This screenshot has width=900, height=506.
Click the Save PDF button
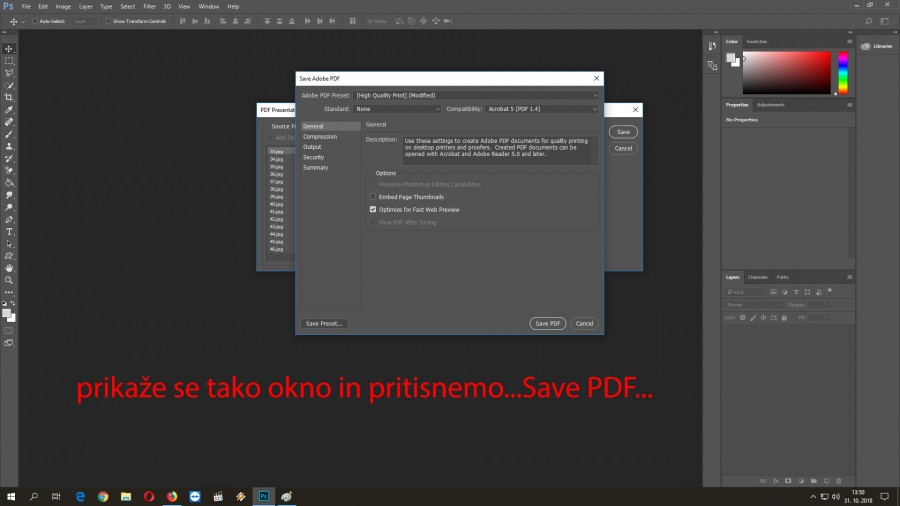click(547, 324)
